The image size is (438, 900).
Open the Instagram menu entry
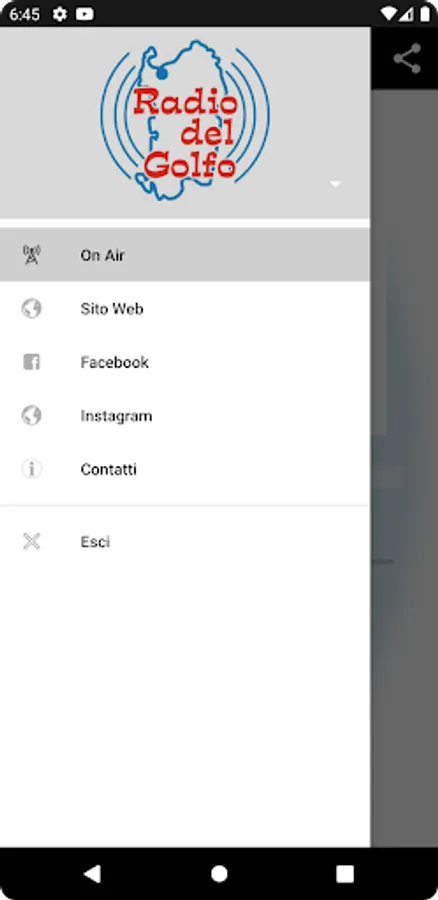pos(185,415)
